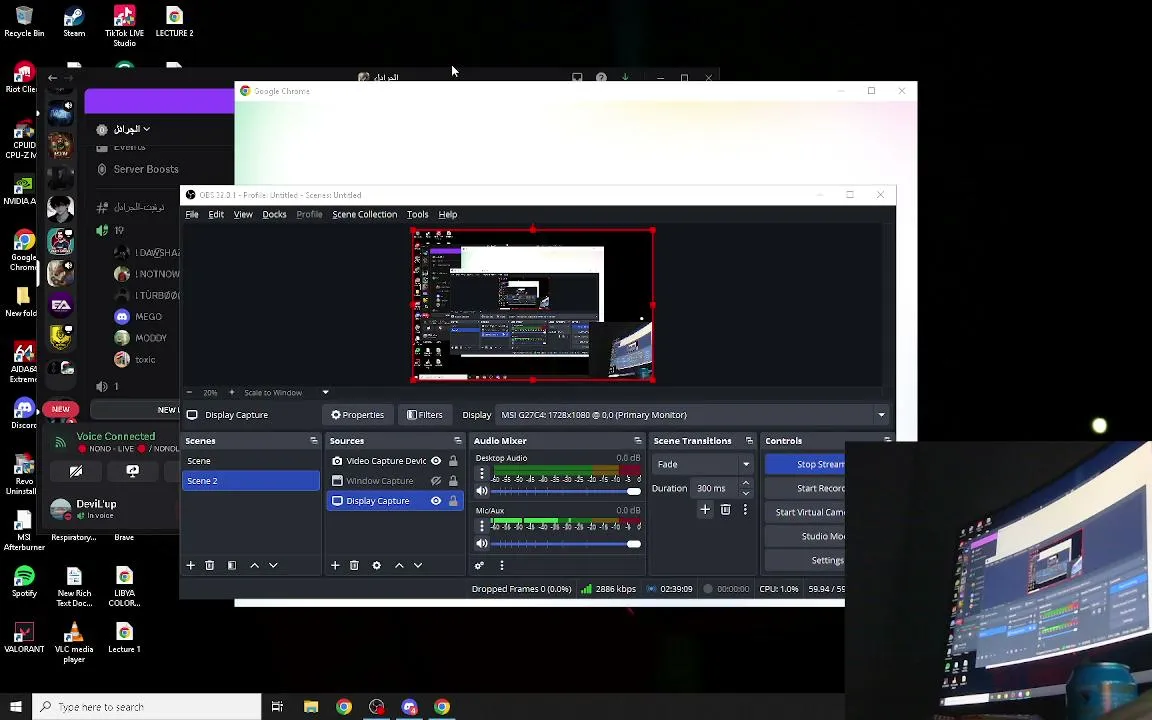The height and width of the screenshot is (720, 1152).
Task: Mute Desktop Audio speaker icon
Action: click(x=481, y=491)
